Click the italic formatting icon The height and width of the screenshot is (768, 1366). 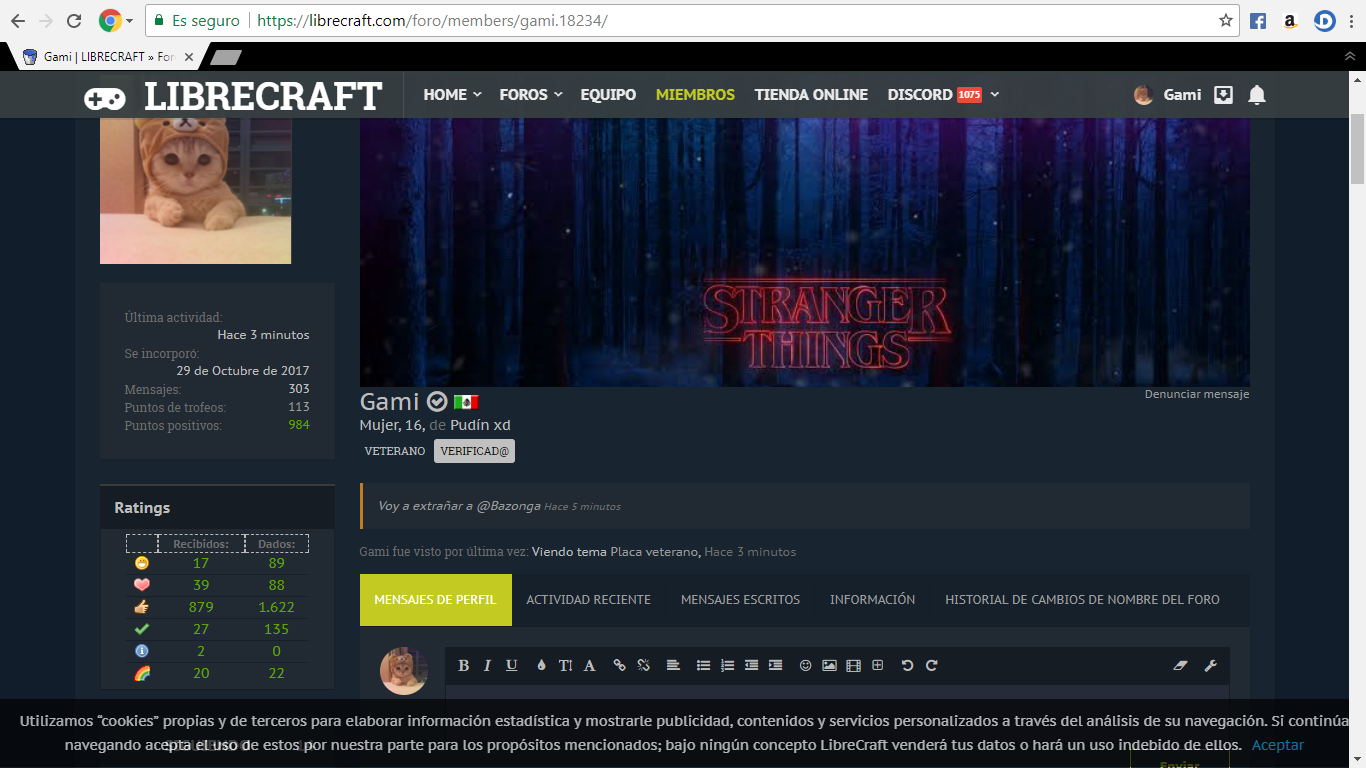tap(488, 666)
